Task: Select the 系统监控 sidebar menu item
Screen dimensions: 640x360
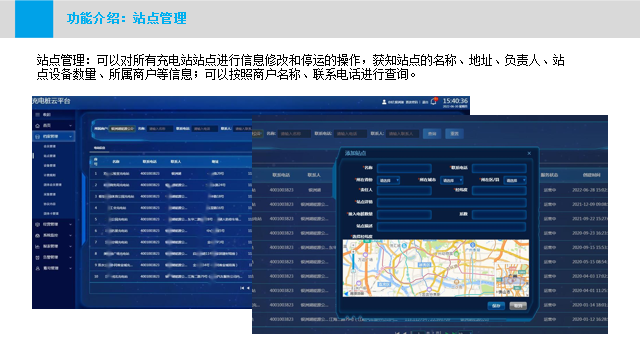Action: click(51, 236)
